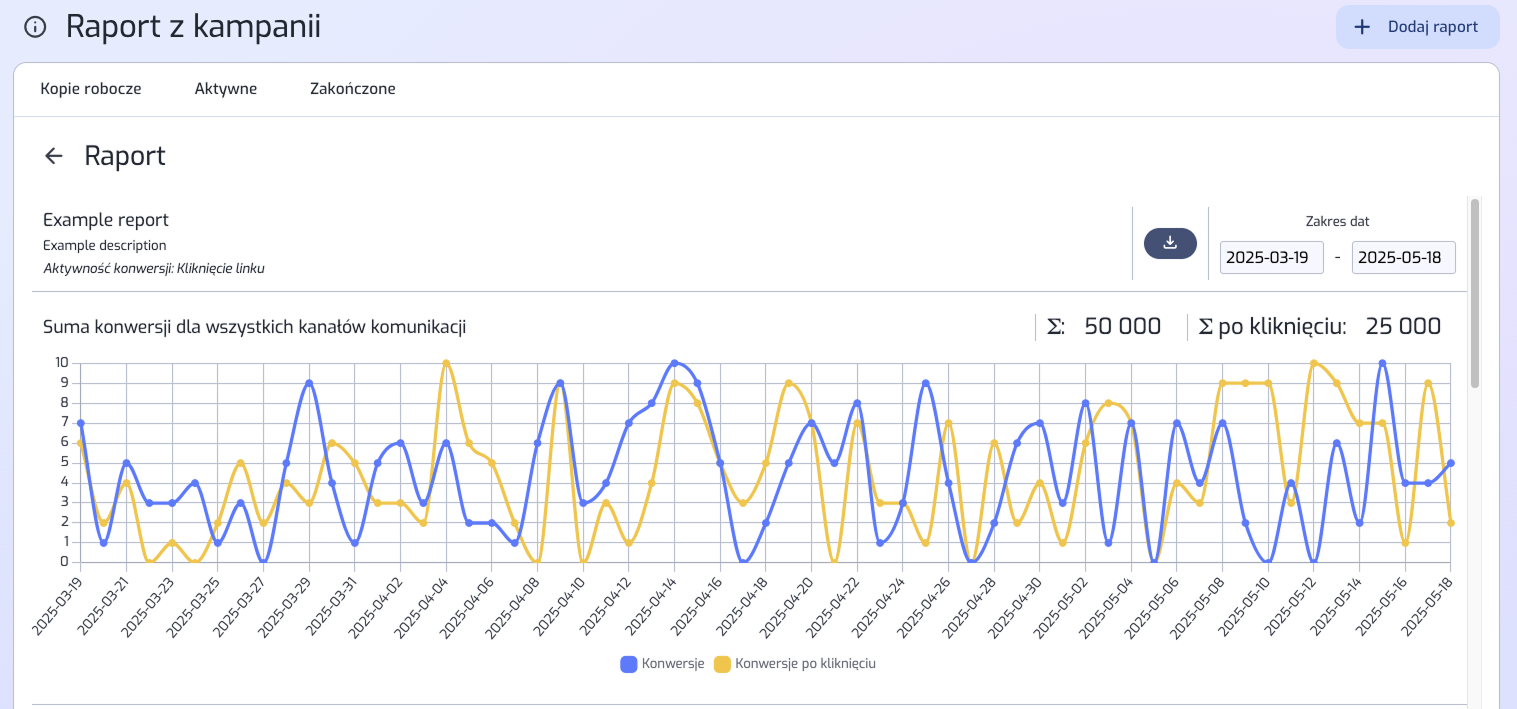Click the blue peak data point on 2025-03-29
Image resolution: width=1517 pixels, height=709 pixels.
(309, 383)
